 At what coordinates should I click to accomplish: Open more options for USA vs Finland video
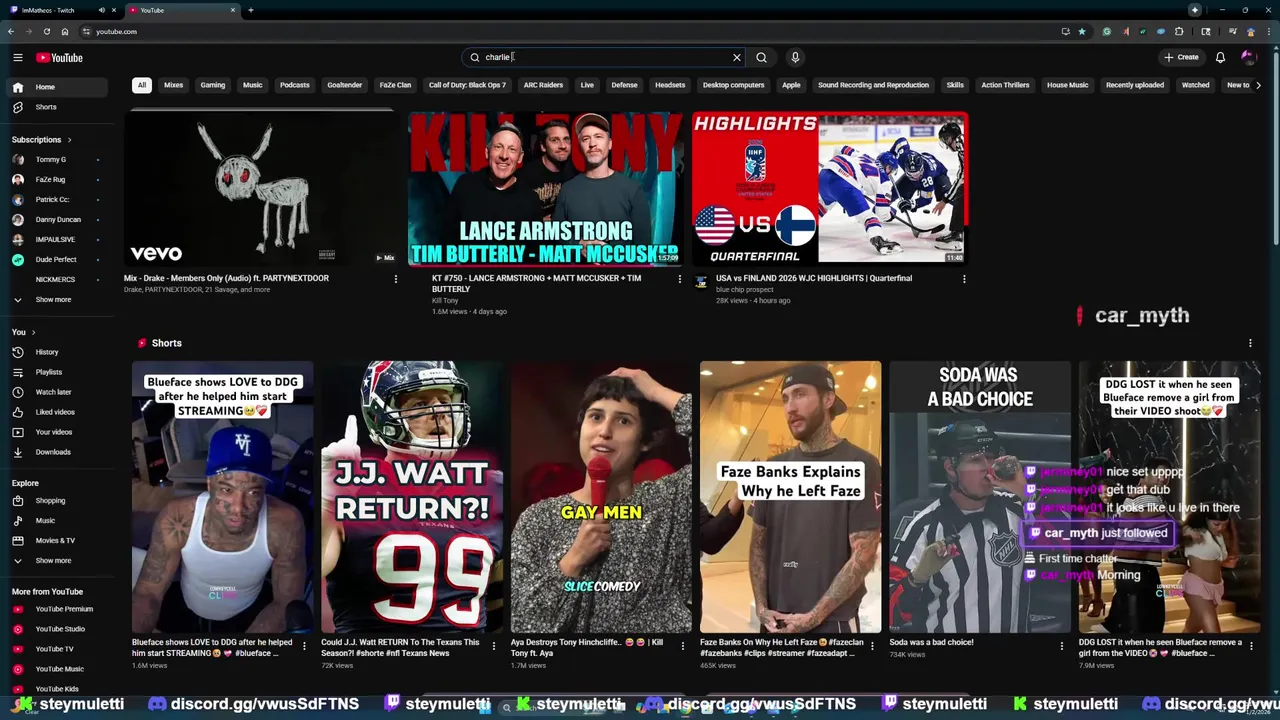pos(963,279)
